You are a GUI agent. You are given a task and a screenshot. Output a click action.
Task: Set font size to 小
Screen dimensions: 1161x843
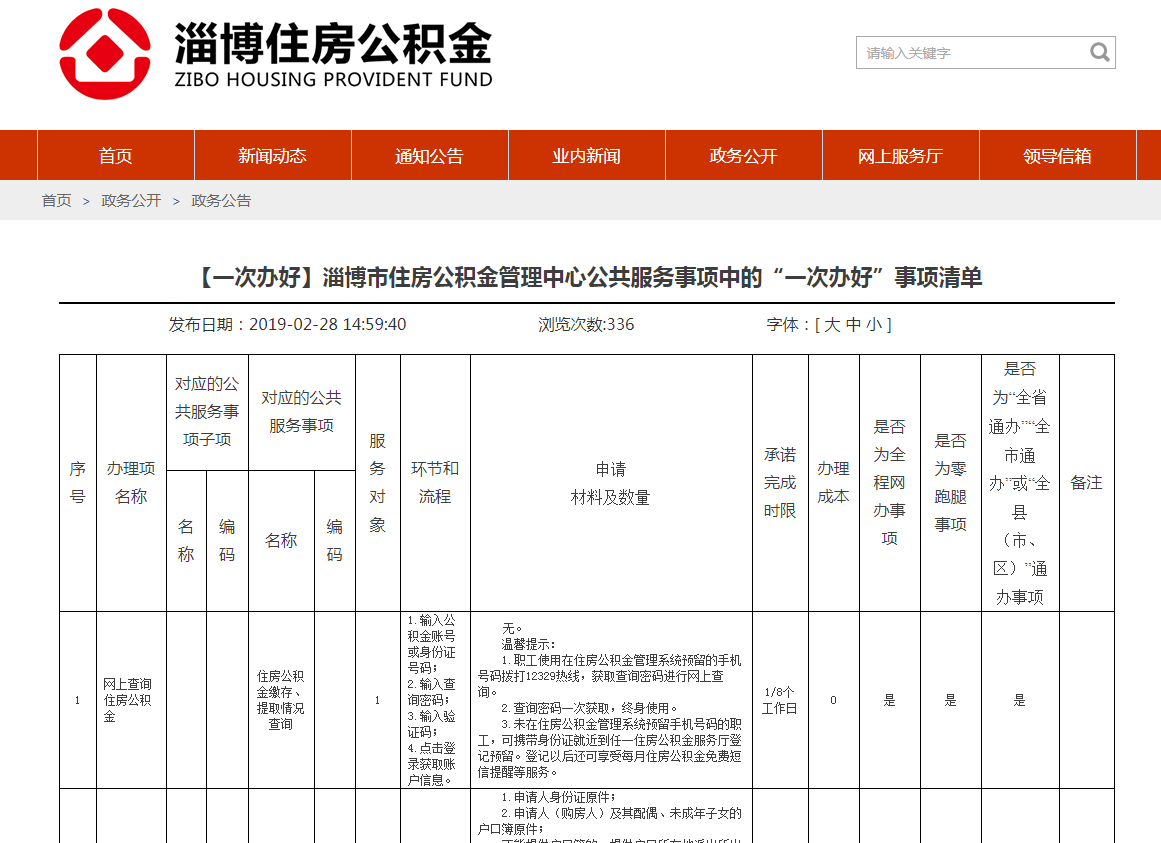(x=874, y=324)
